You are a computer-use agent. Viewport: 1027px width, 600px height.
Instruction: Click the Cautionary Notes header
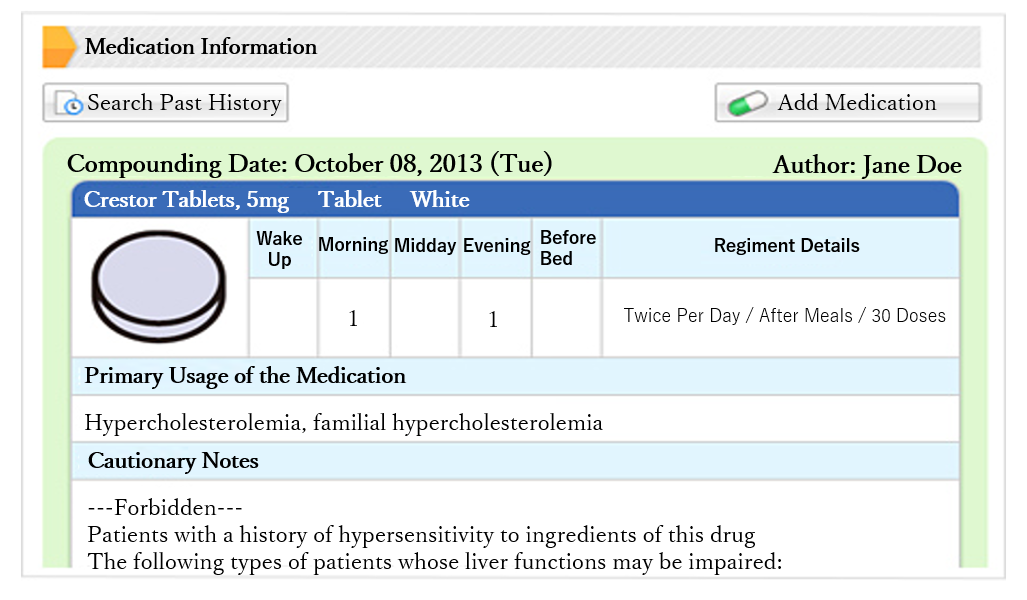point(515,461)
